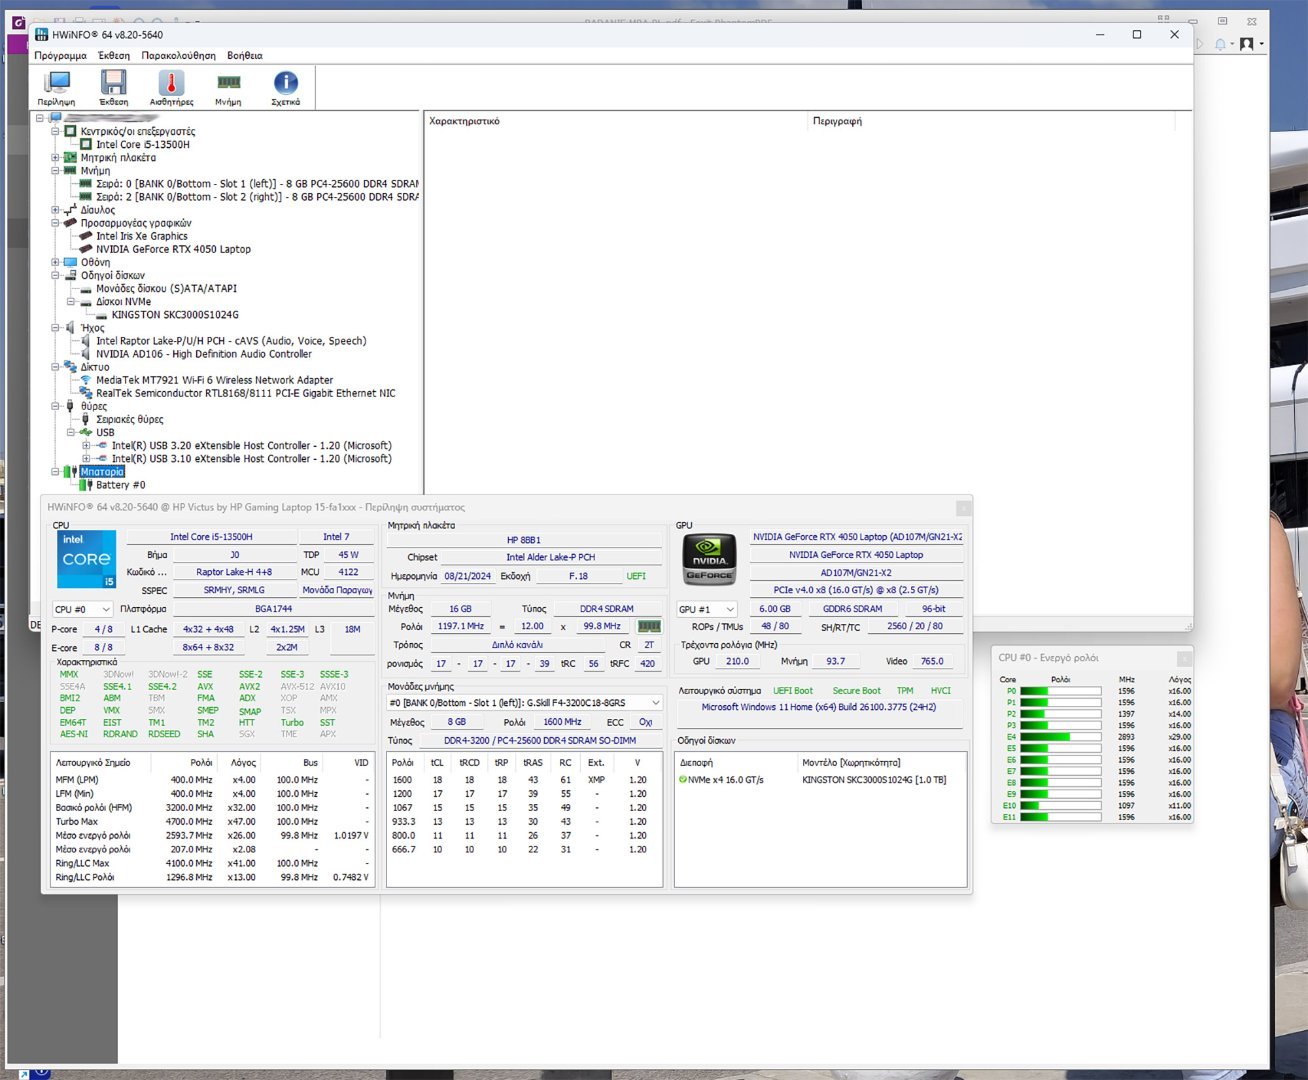Screen dimensions: 1308x1080
Task: Click the Wi-Fi icon beside MediaTek MT7921
Action: pyautogui.click(x=86, y=380)
